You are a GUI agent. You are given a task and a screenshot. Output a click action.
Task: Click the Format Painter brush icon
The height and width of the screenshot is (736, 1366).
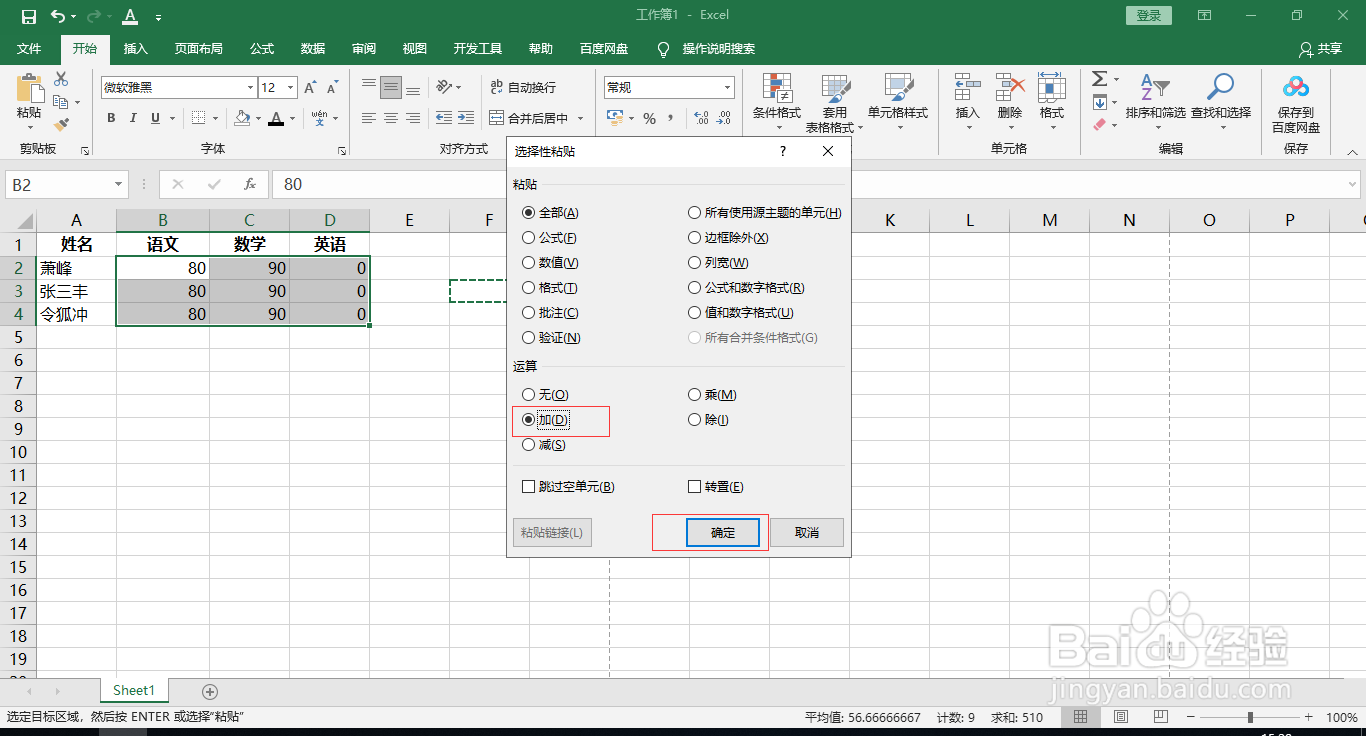point(61,124)
